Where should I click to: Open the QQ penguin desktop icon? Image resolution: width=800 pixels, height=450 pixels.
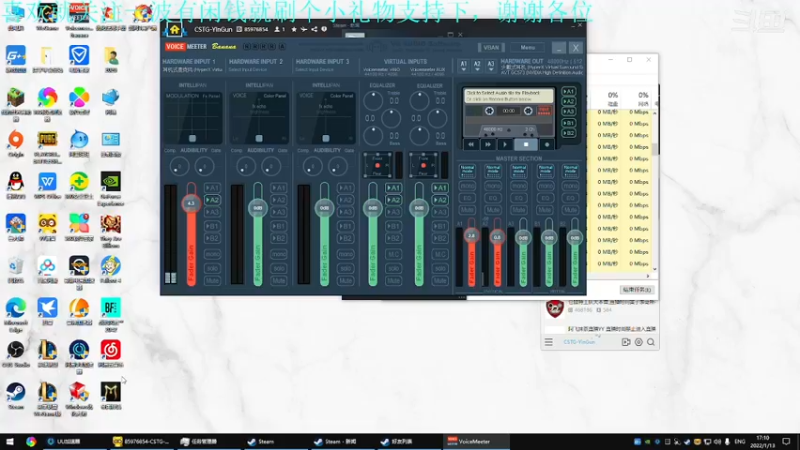pos(16,186)
